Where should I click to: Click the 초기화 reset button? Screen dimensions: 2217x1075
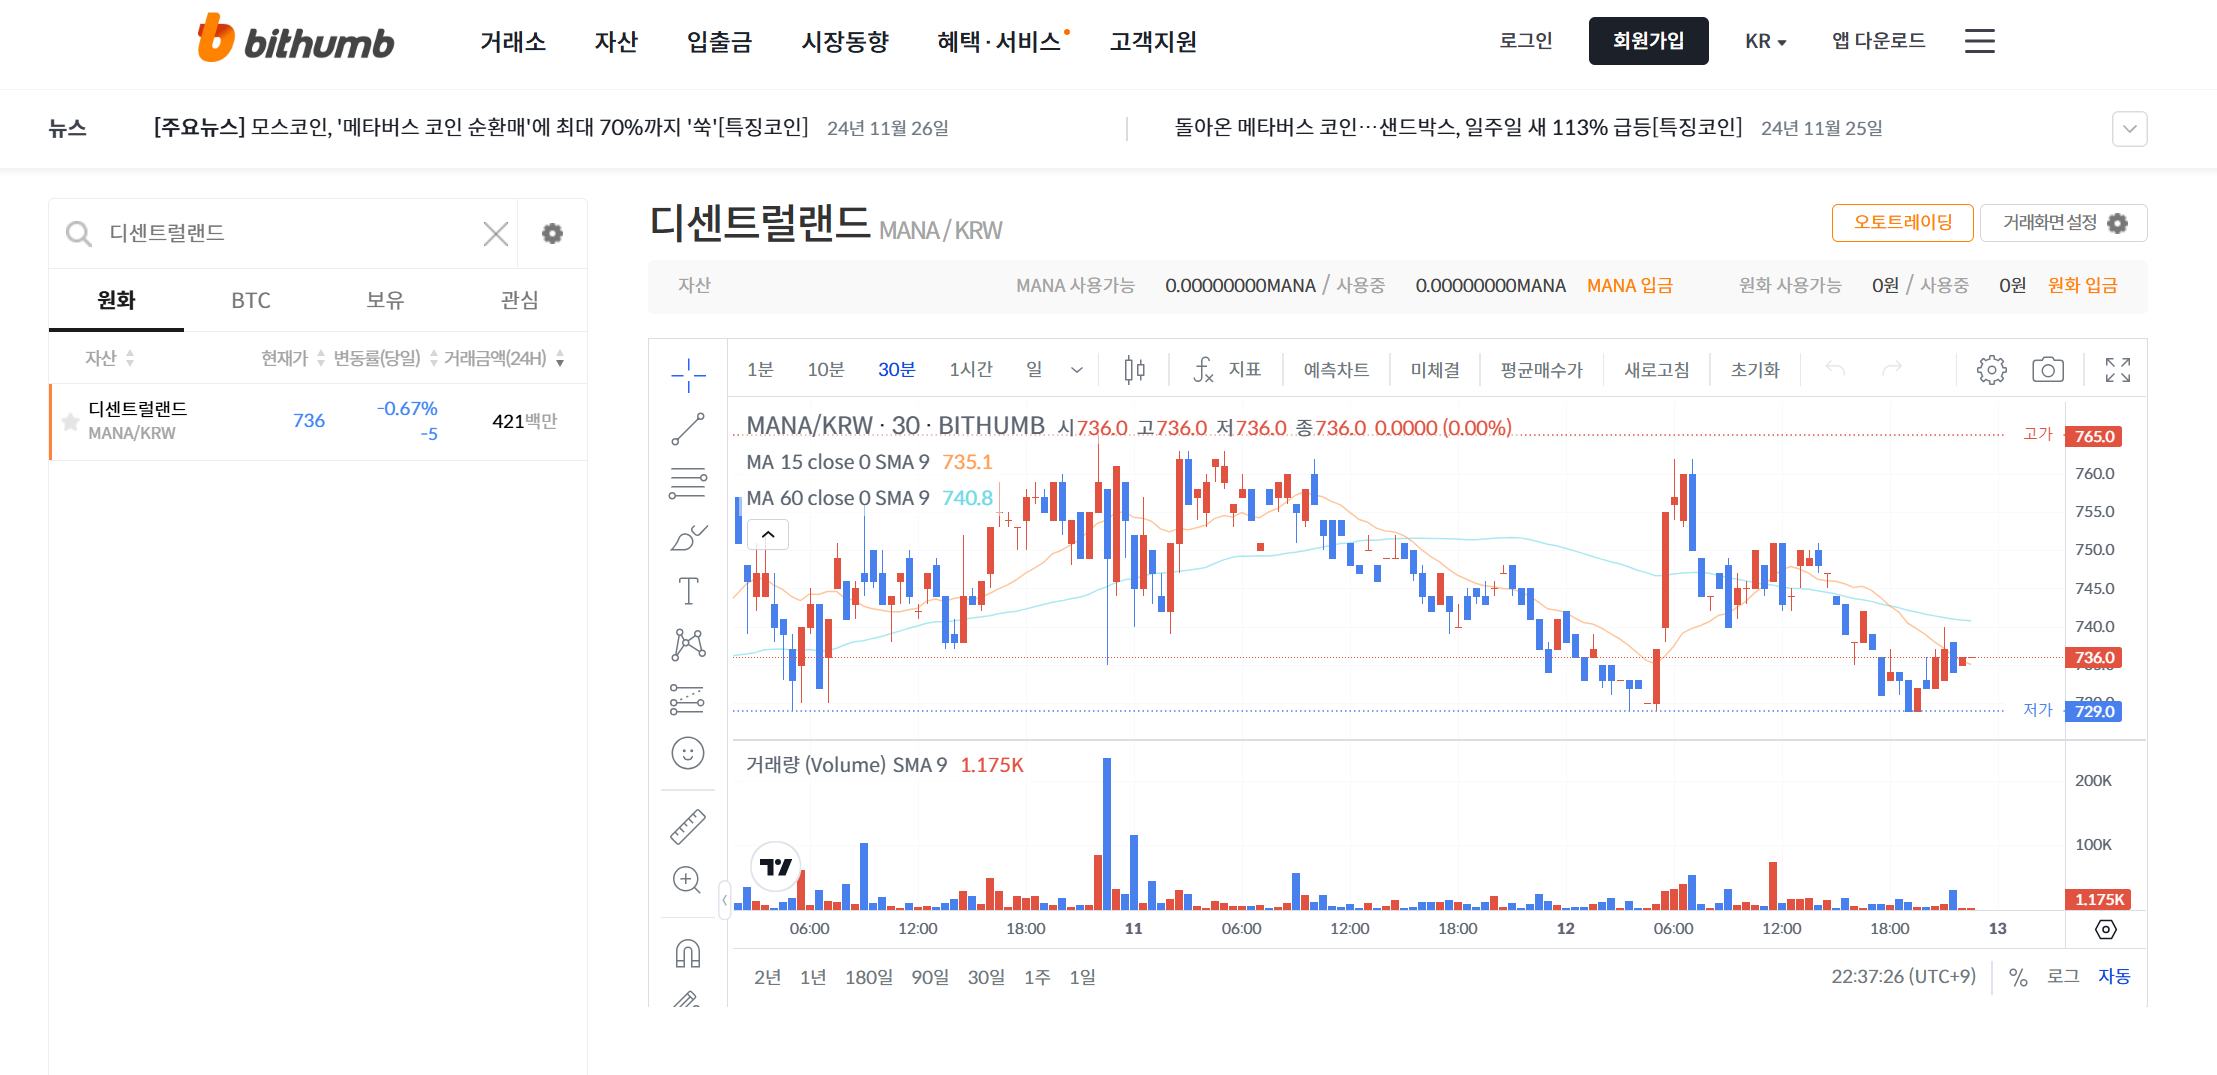[1755, 370]
